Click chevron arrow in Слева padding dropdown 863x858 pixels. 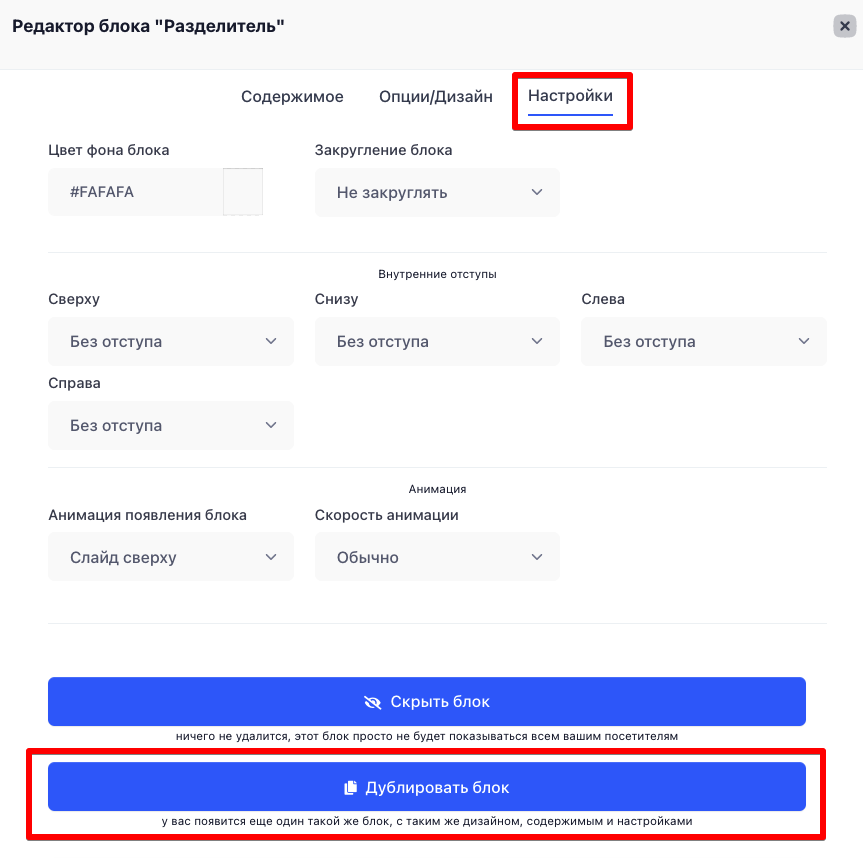click(x=804, y=341)
